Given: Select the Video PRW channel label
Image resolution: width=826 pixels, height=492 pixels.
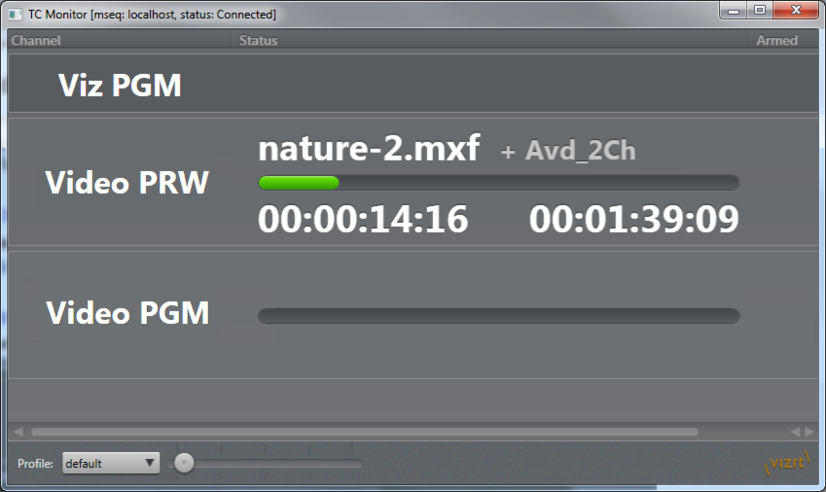Looking at the screenshot, I should [x=127, y=182].
